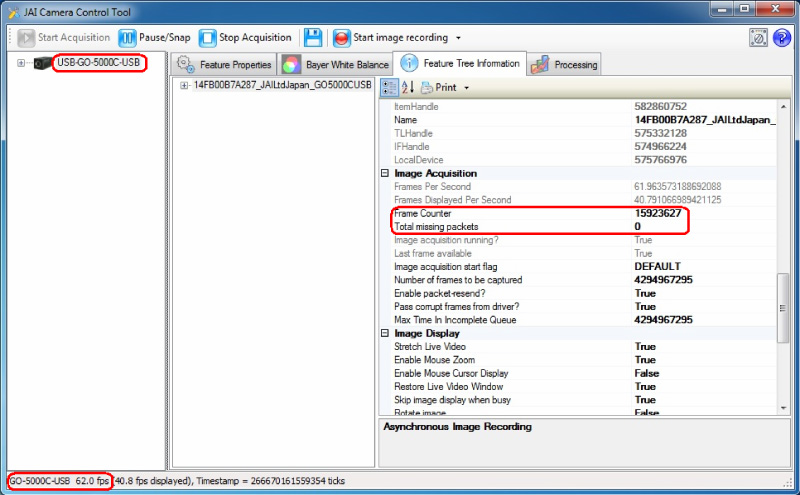This screenshot has height=495, width=800.
Task: Open the image recording dropdown arrow
Action: click(x=458, y=38)
